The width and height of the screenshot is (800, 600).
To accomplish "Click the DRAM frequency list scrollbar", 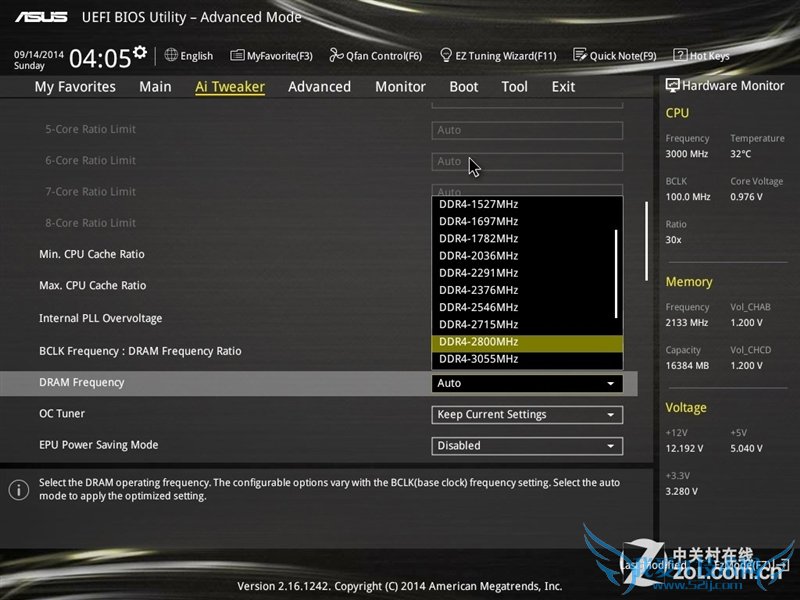I will pyautogui.click(x=616, y=273).
